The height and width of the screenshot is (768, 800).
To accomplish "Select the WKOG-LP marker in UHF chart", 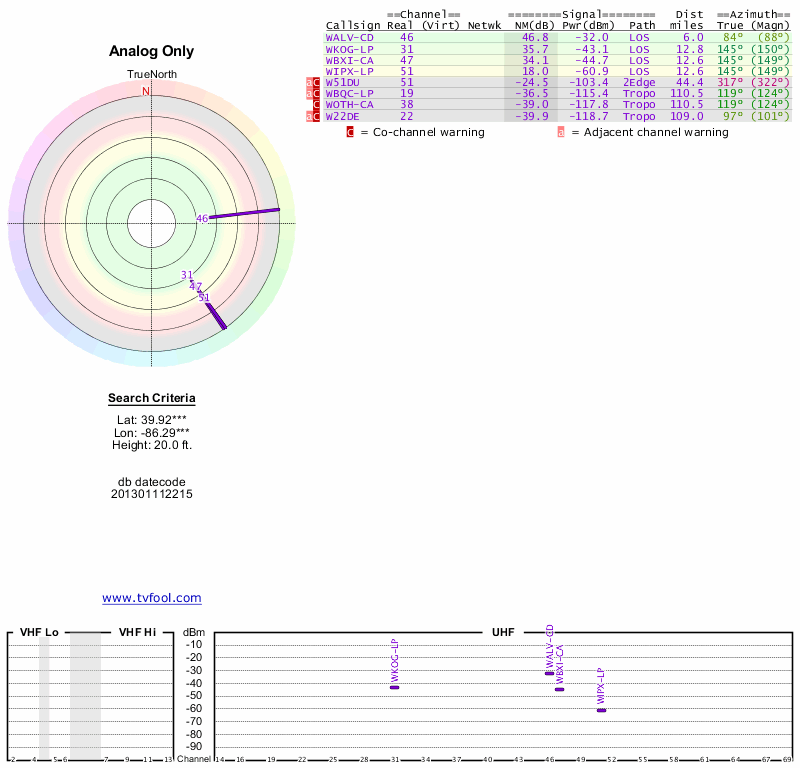I will click(394, 687).
